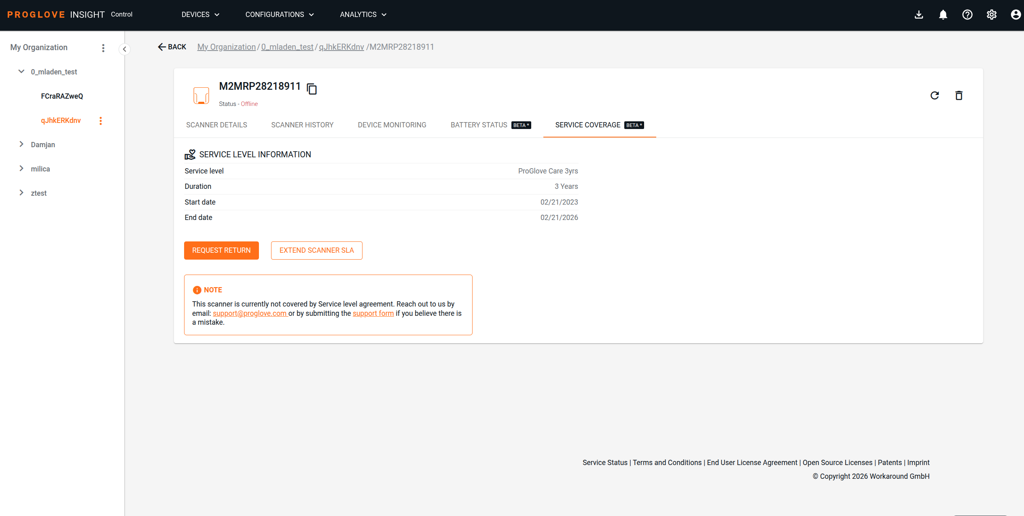Viewport: 1024px width, 516px height.
Task: Click the ProGlove Care 3yrs value
Action: pyautogui.click(x=548, y=171)
